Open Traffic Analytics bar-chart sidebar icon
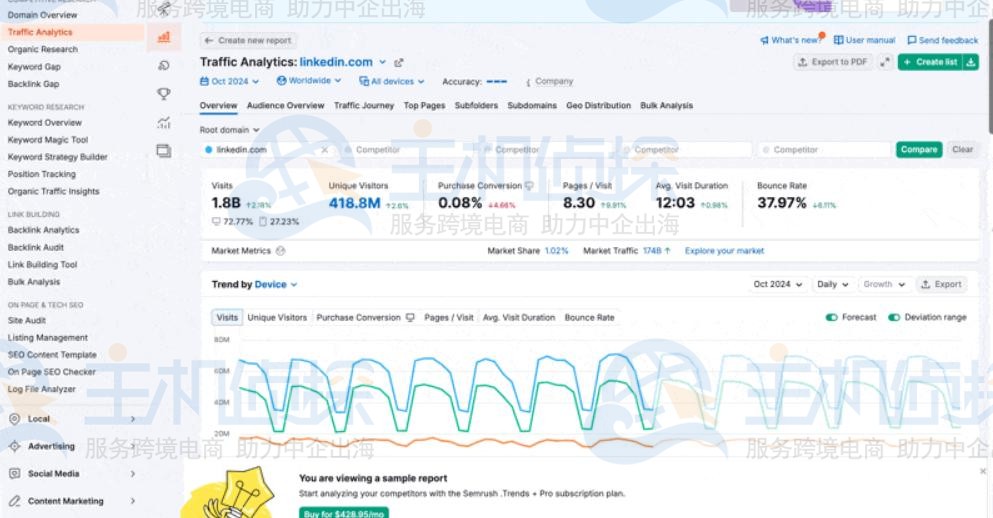Screen dimensions: 993x518 (164, 37)
